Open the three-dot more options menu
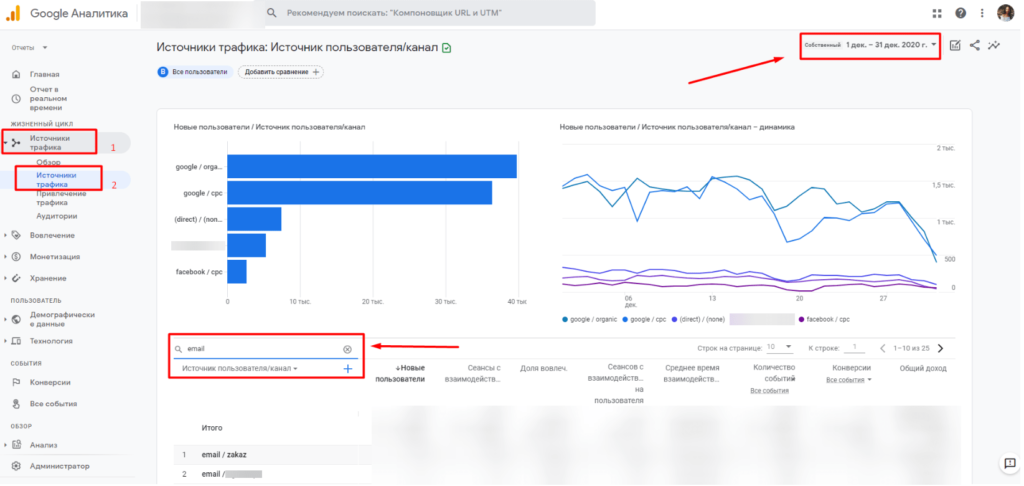The image size is (1024, 486). click(982, 13)
